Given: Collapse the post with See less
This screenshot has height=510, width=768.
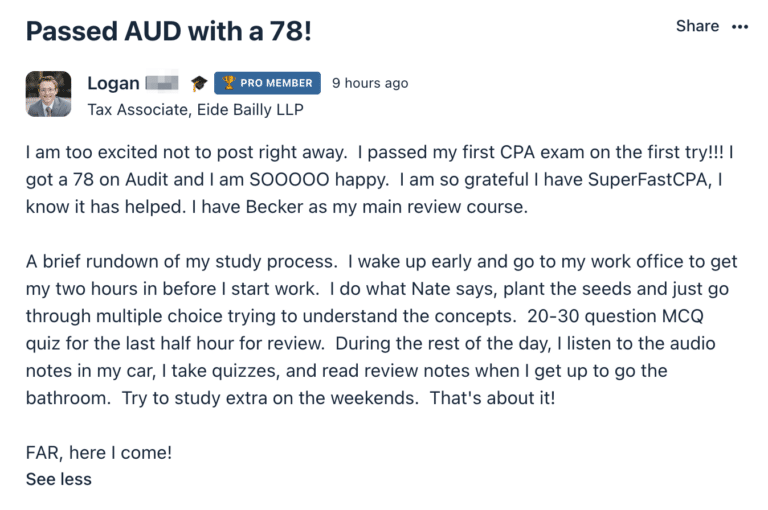Looking at the screenshot, I should click(x=59, y=479).
